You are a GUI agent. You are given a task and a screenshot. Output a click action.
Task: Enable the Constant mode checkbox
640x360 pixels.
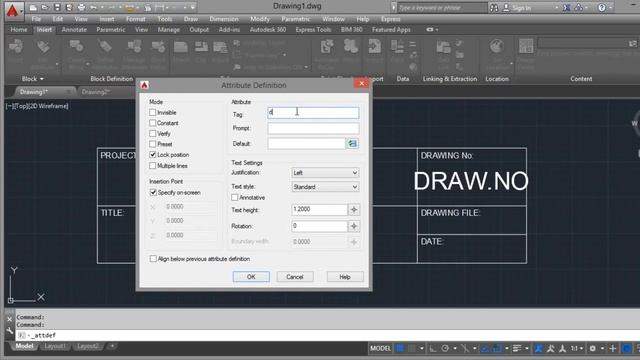coord(153,123)
